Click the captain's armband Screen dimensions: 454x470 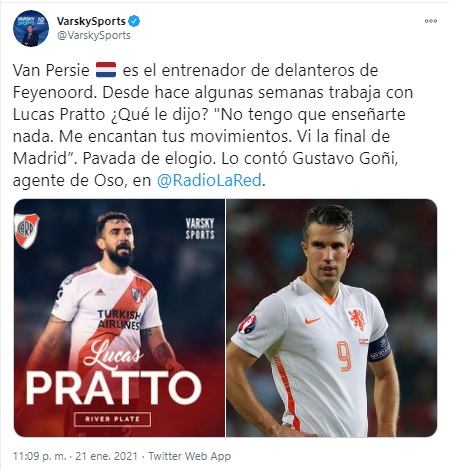coord(379,348)
